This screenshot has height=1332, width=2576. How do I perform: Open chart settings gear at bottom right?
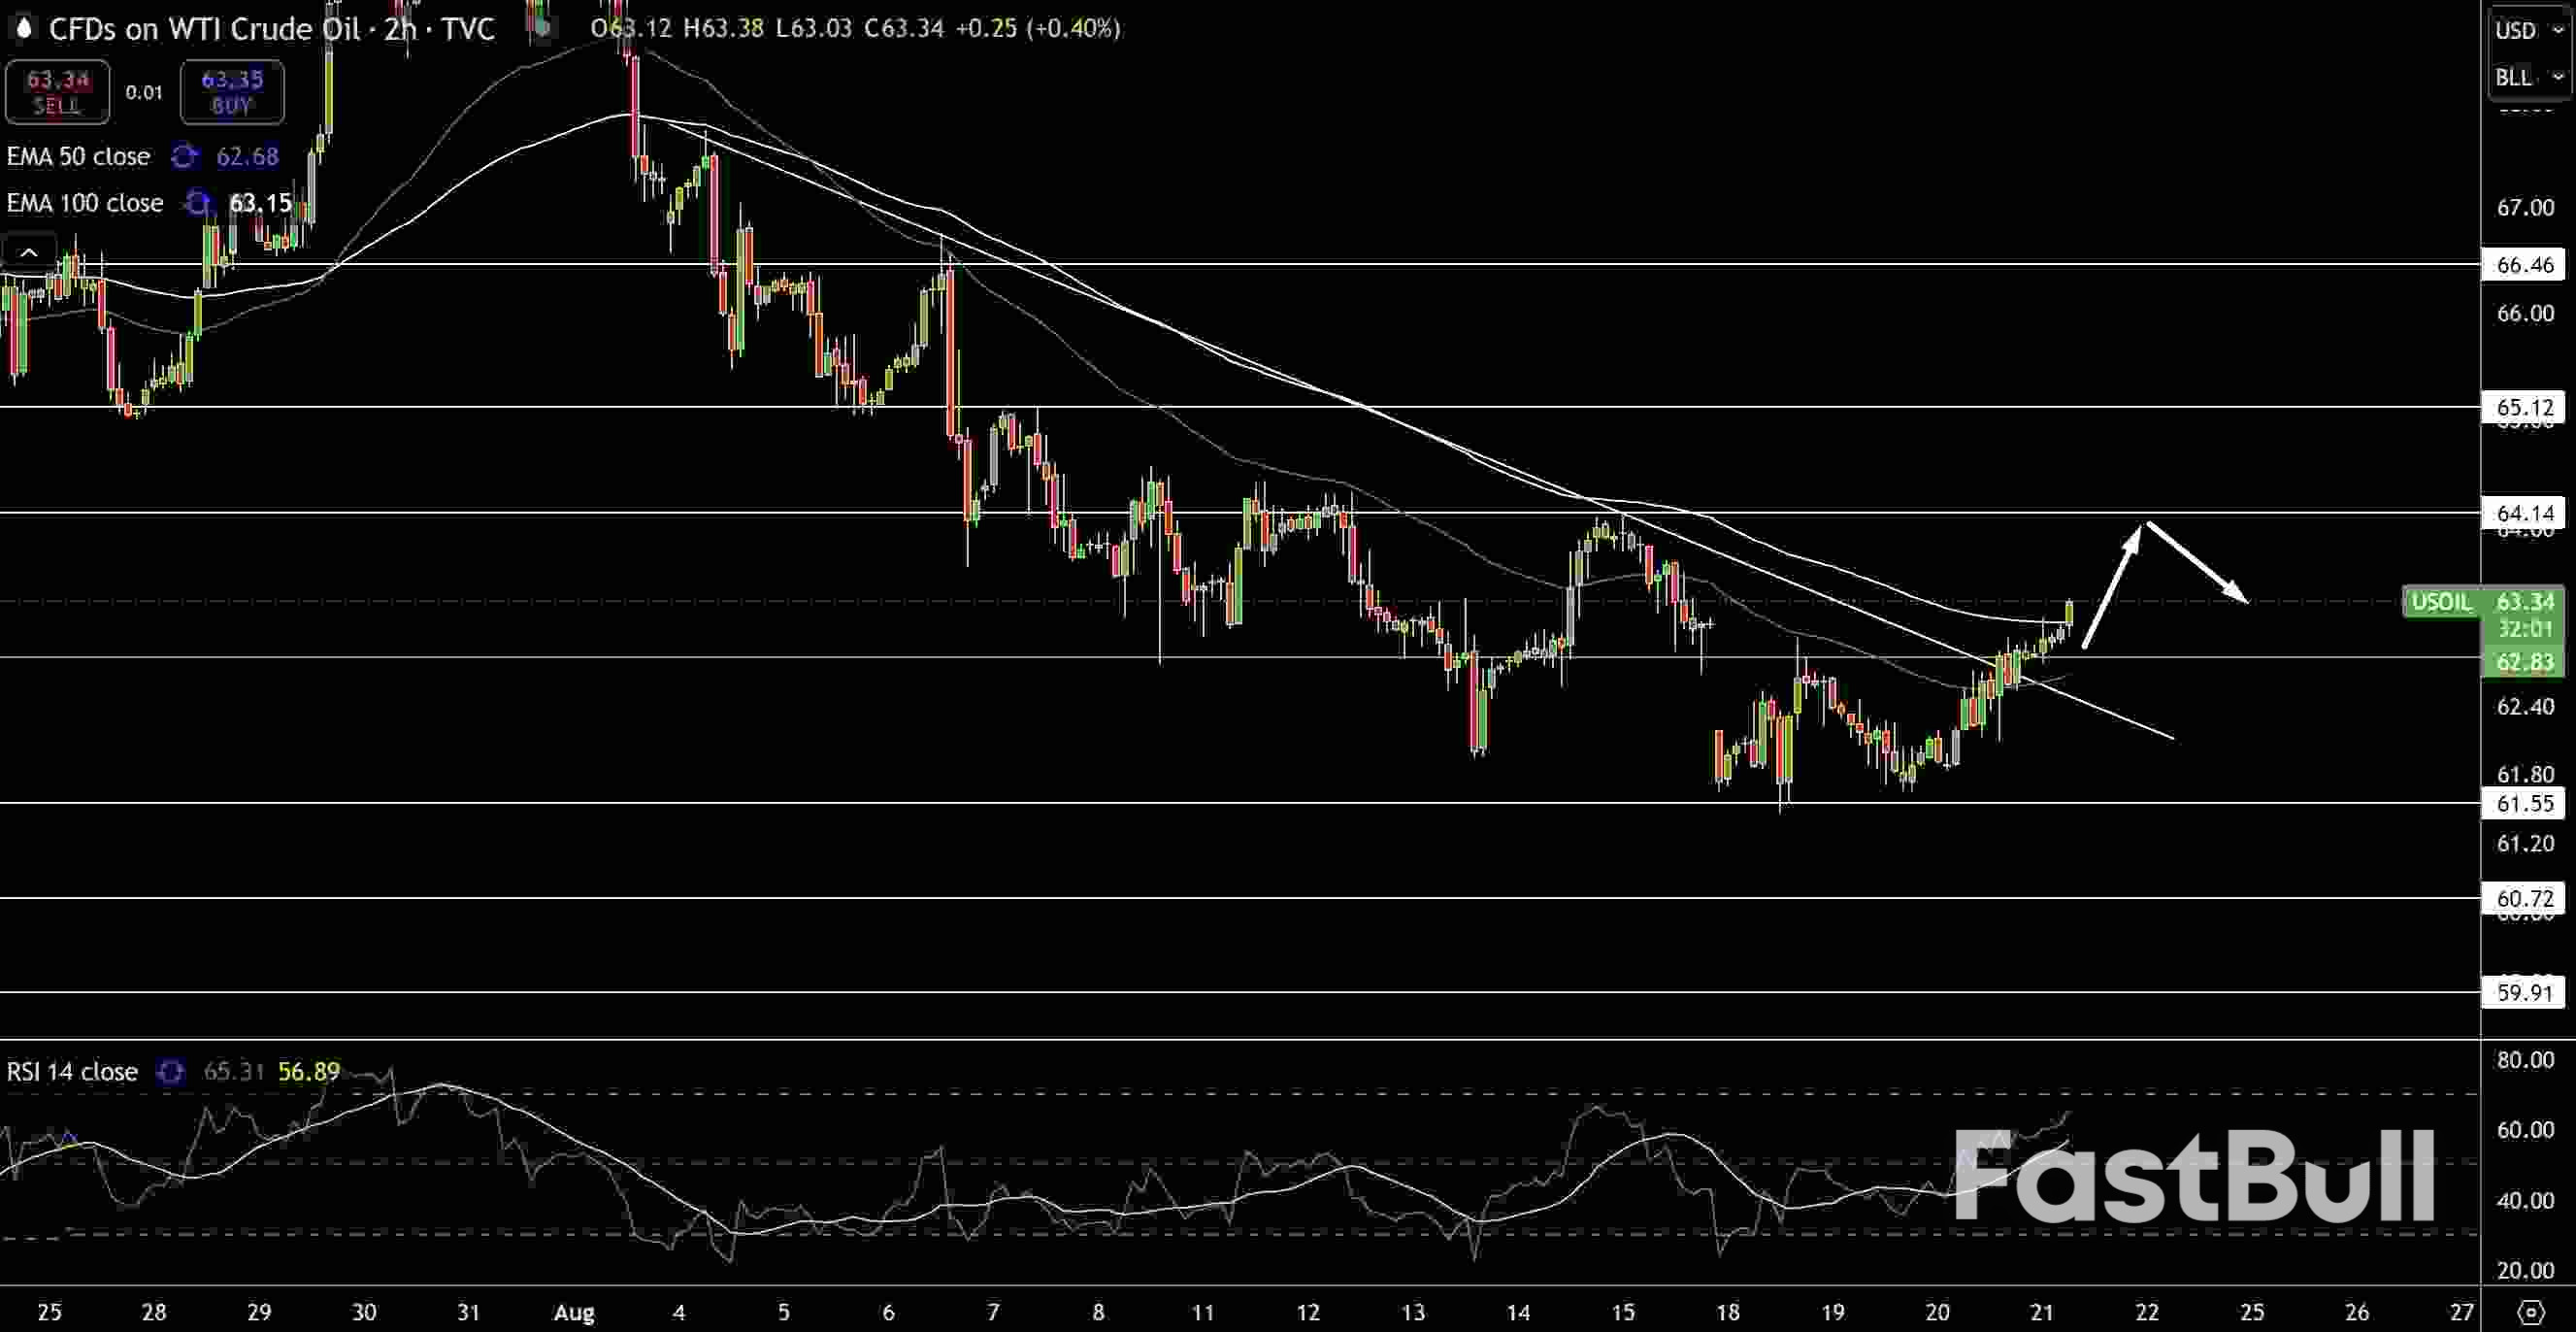point(2531,1311)
